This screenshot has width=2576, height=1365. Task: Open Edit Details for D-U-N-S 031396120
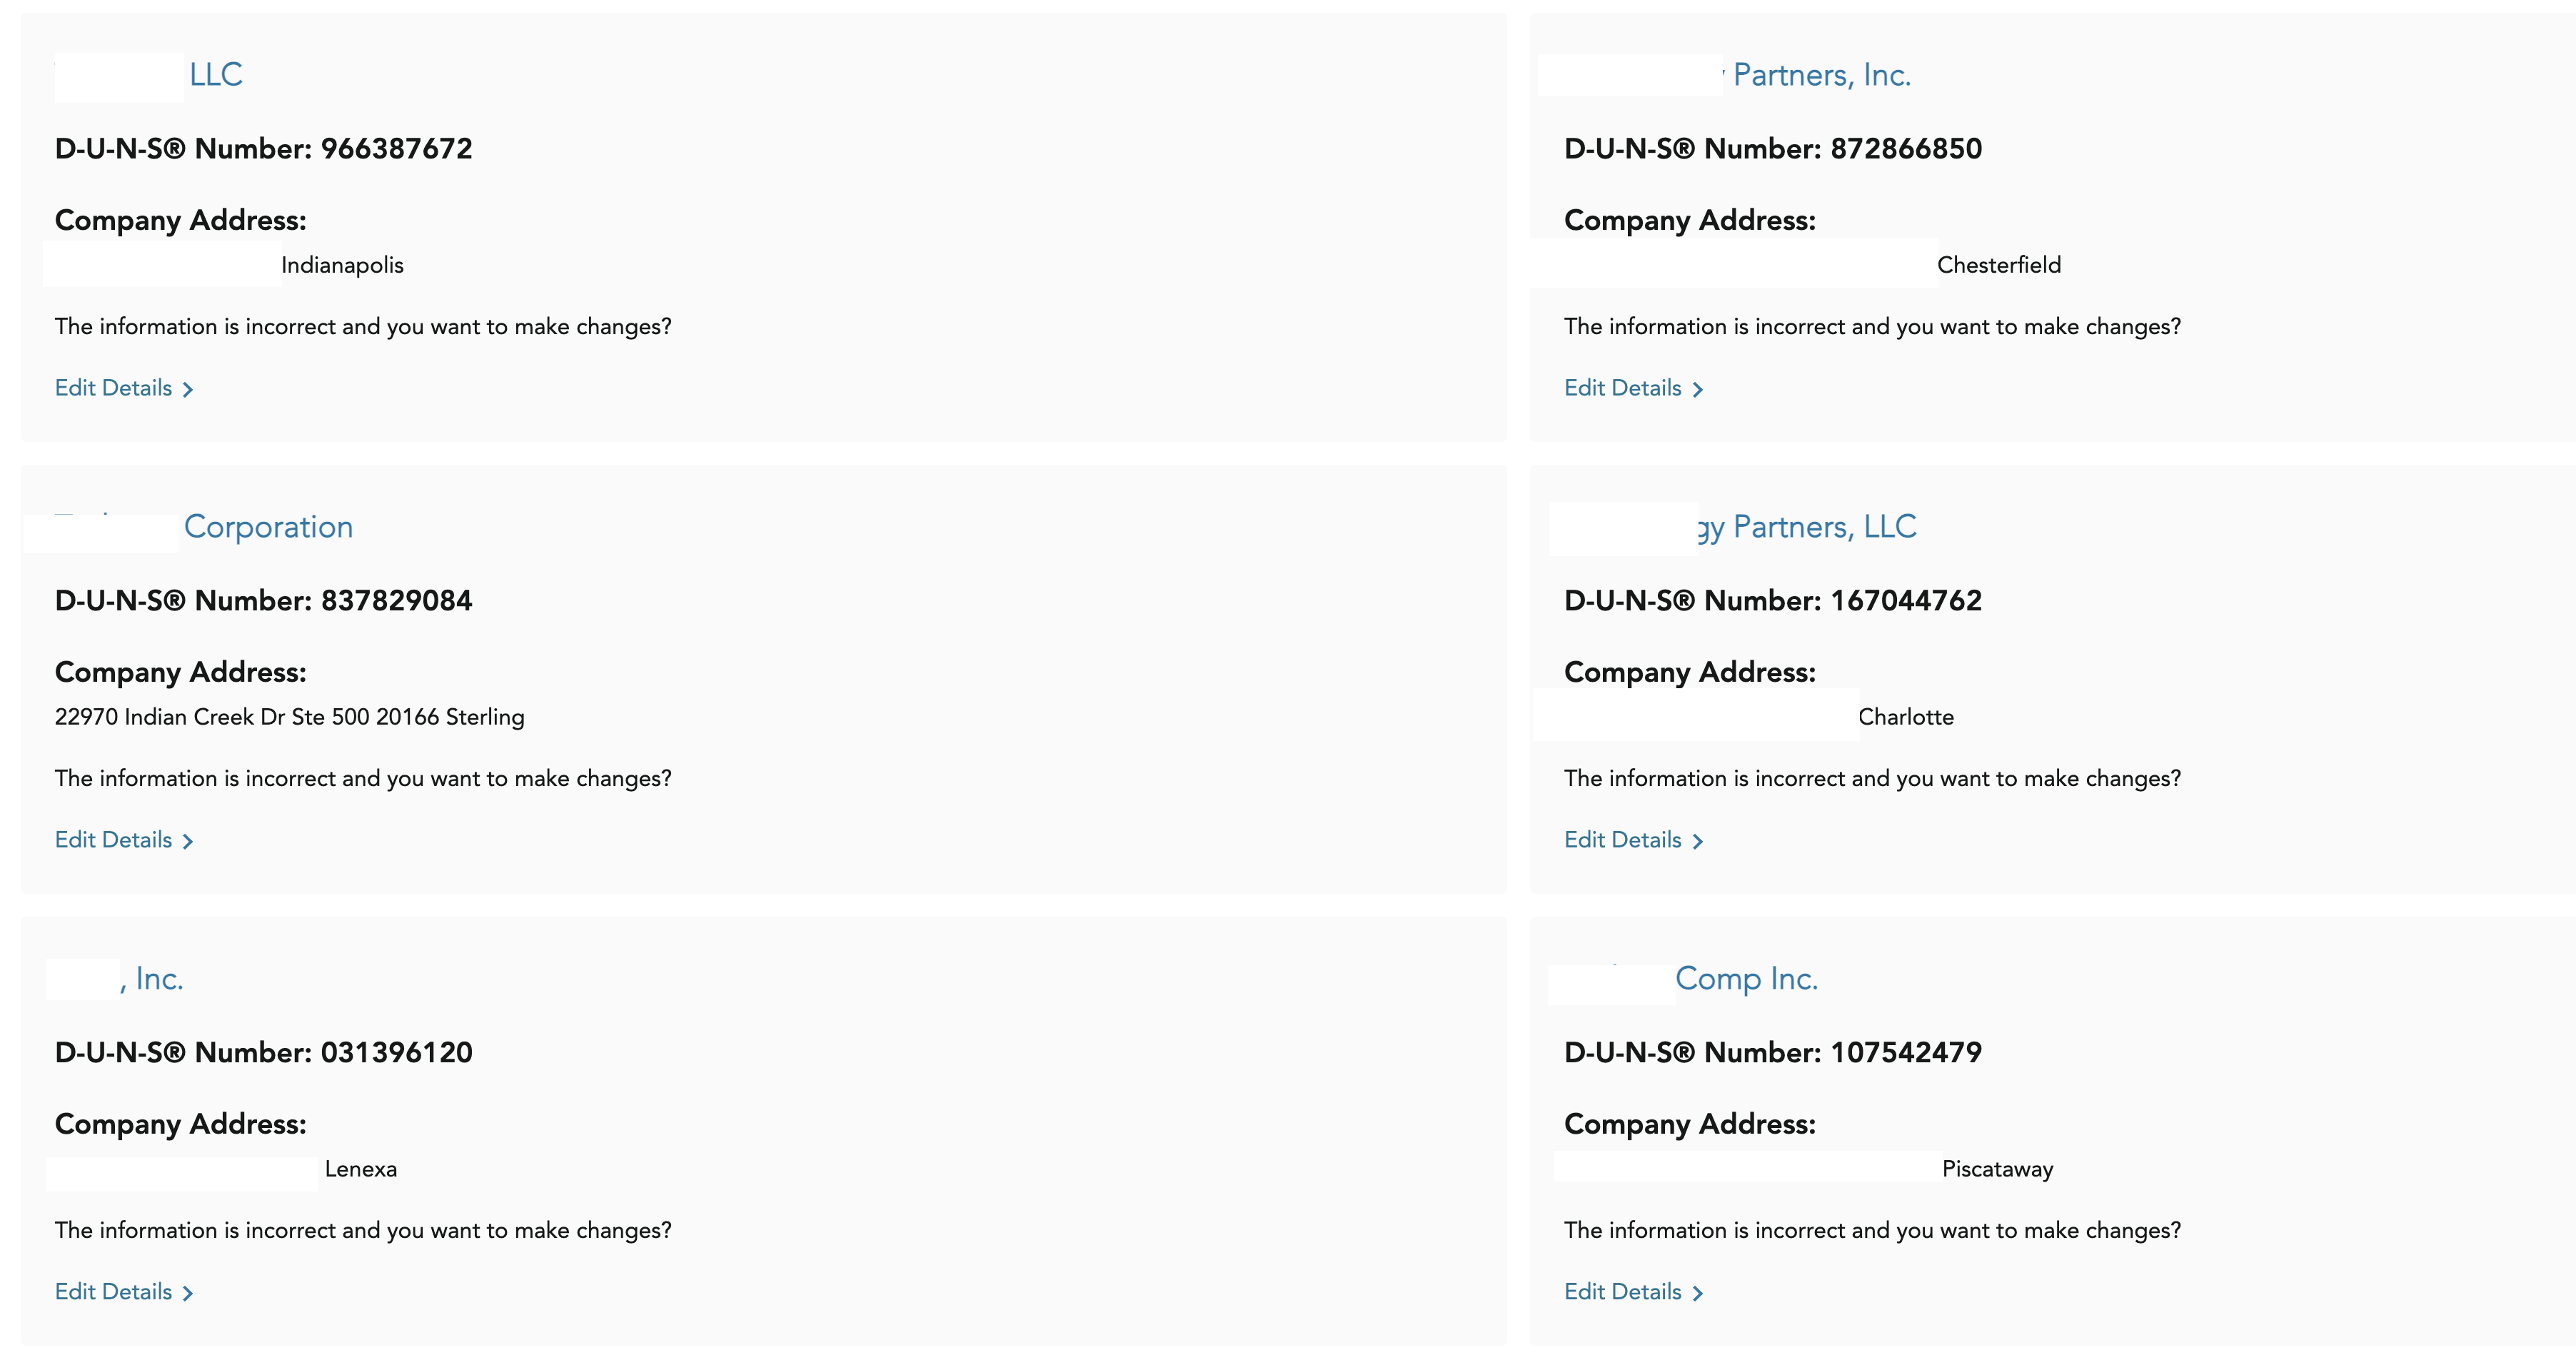113,1292
